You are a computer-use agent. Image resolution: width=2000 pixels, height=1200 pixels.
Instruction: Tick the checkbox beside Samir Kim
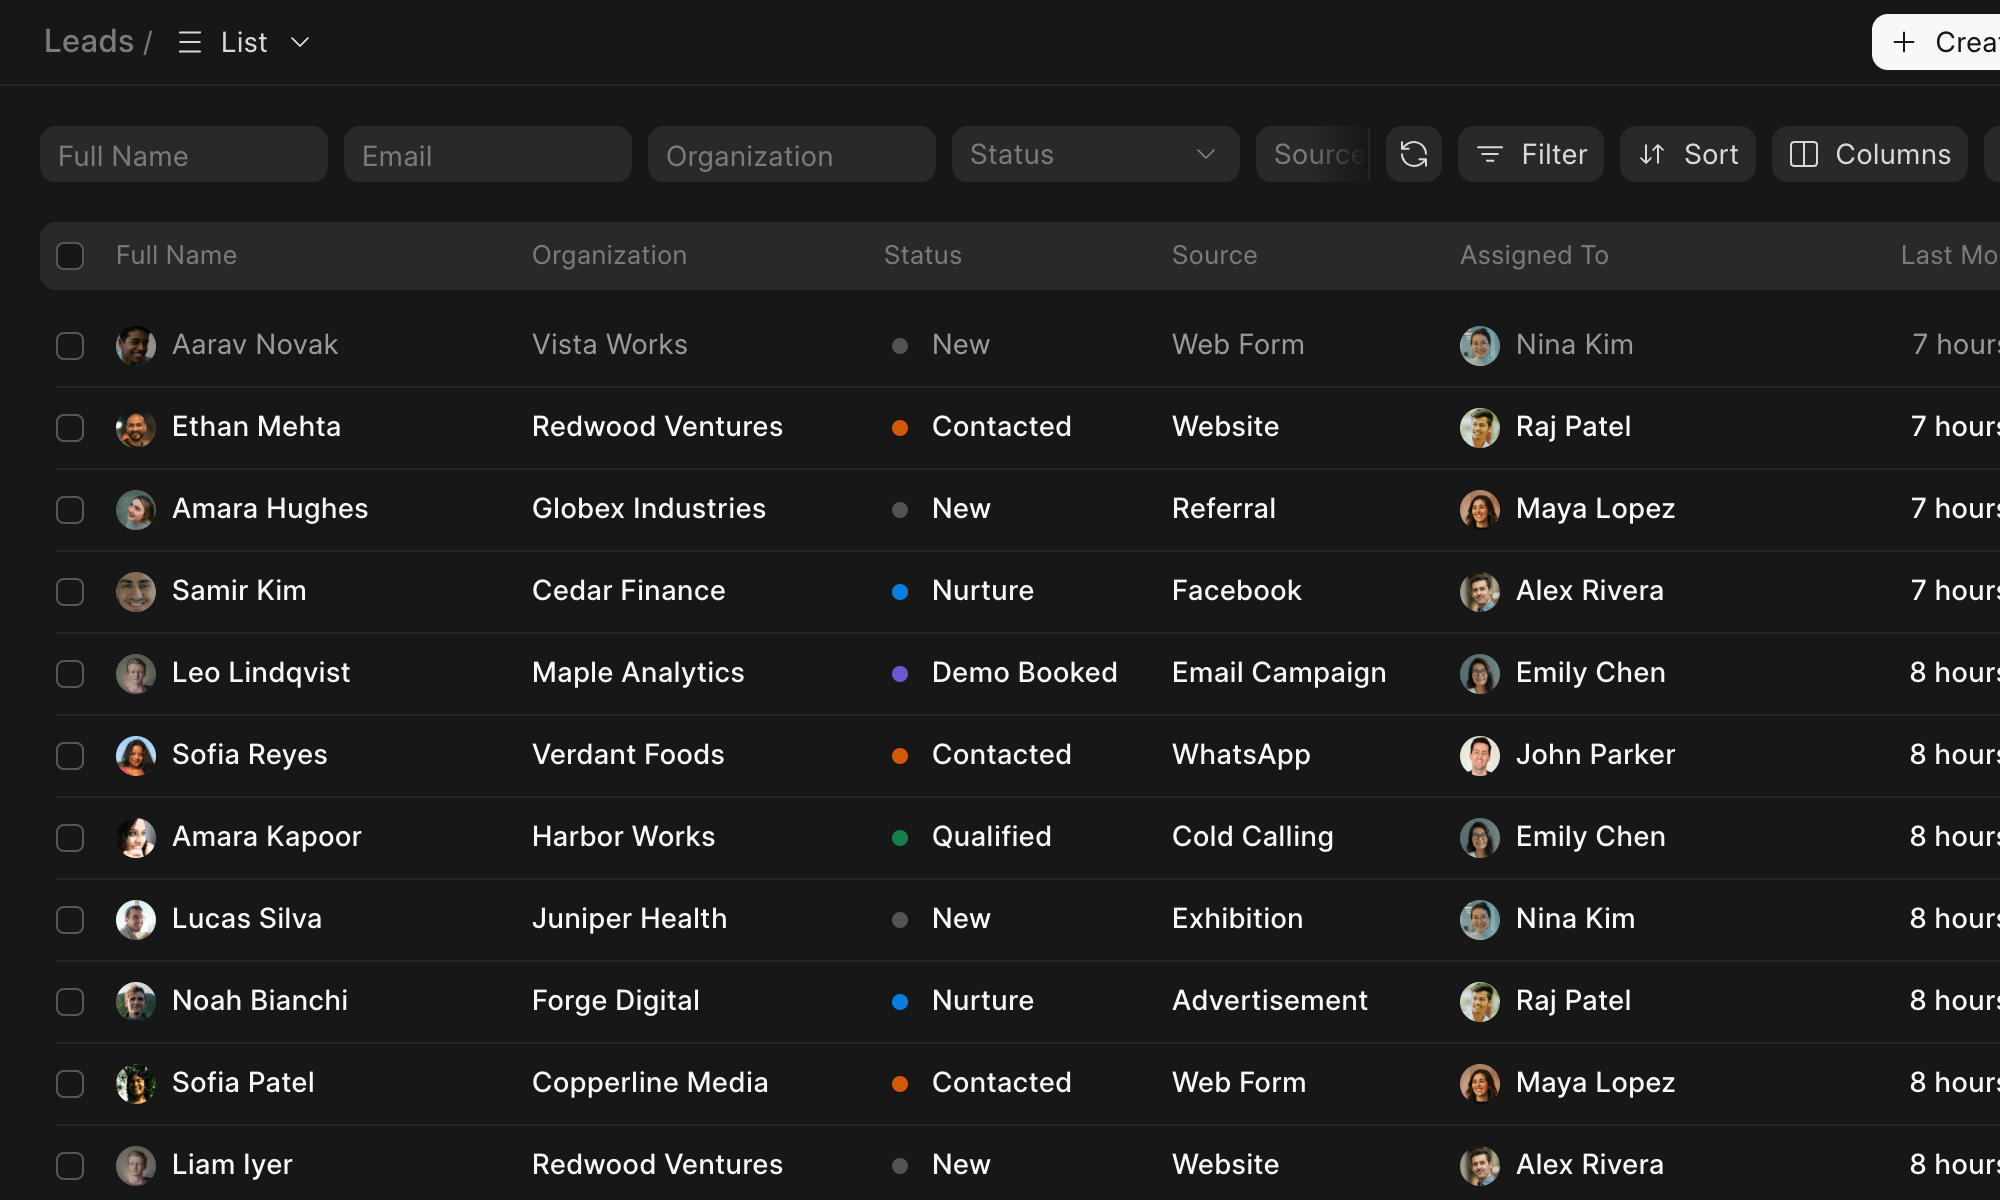[x=70, y=592]
